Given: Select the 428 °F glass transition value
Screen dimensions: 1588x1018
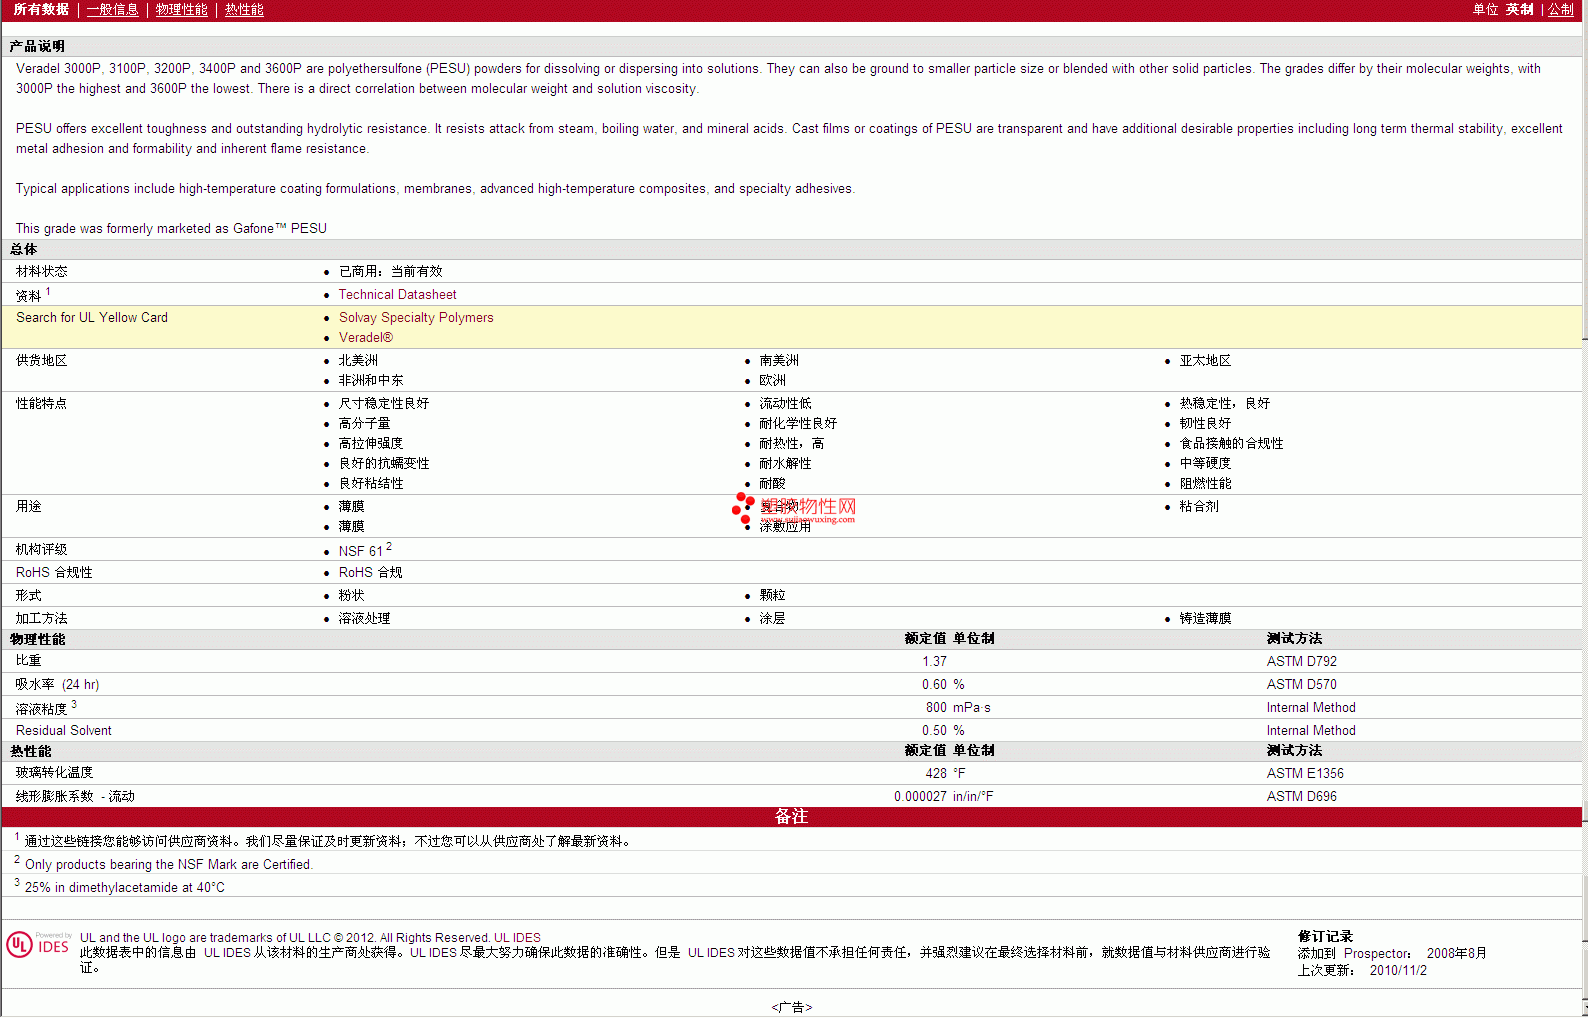Looking at the screenshot, I should tap(945, 773).
